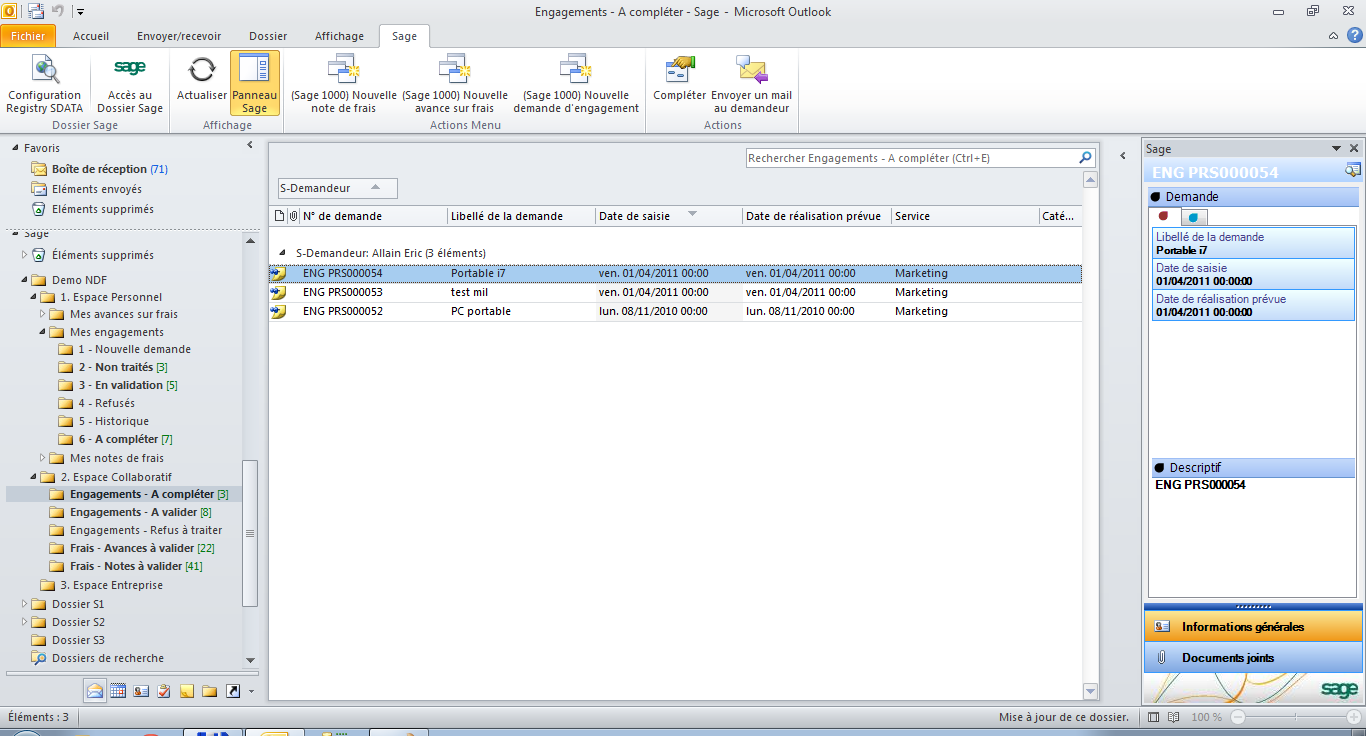1366x736 pixels.
Task: Sort by the Date de saisie column
Action: point(668,216)
